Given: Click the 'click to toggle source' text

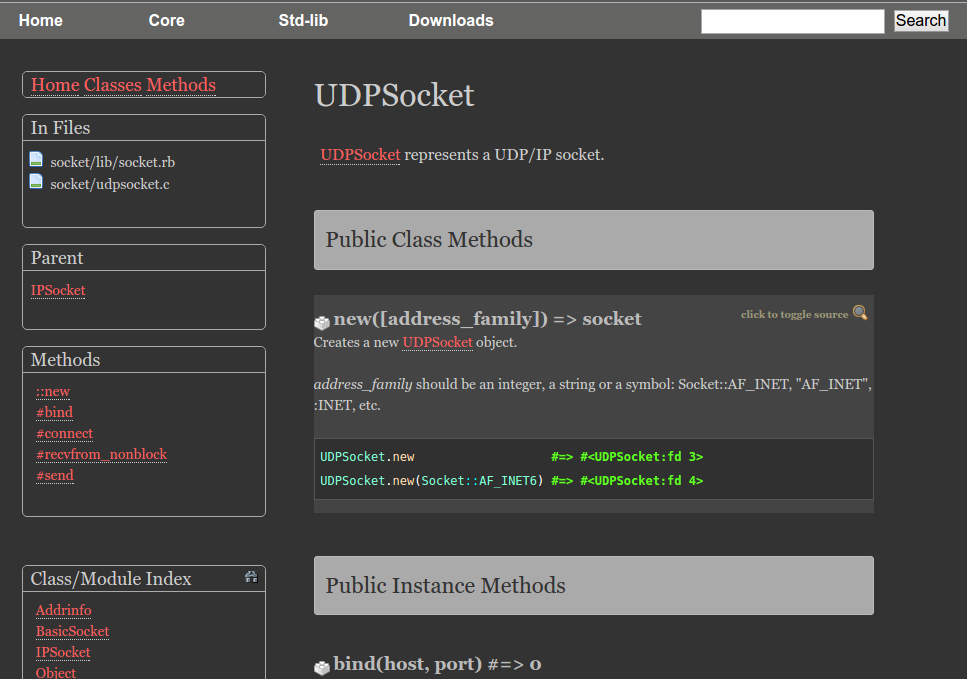Looking at the screenshot, I should [794, 315].
